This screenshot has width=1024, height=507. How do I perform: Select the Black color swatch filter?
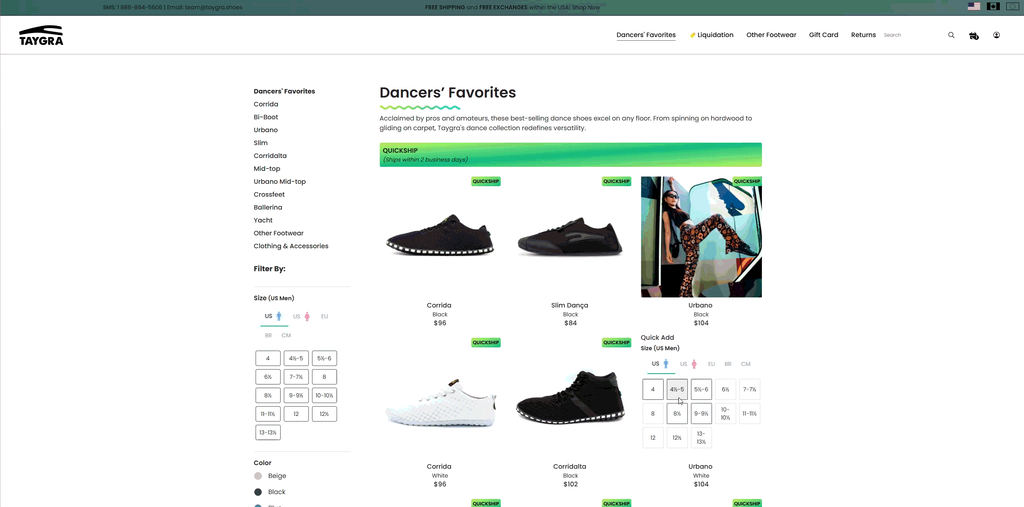click(x=258, y=492)
